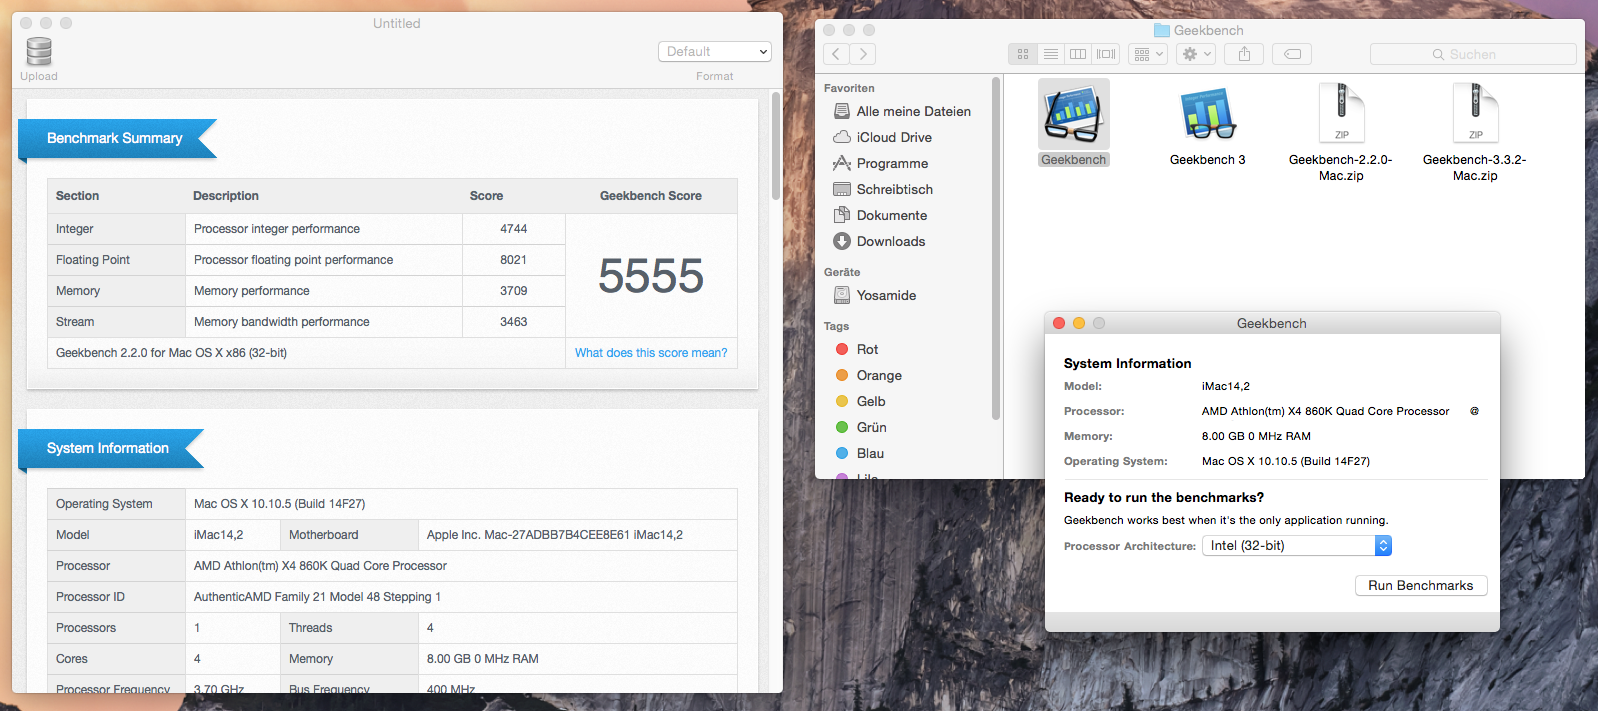Image resolution: width=1598 pixels, height=711 pixels.
Task: Select Programme in the Finder sidebar
Action: click(891, 163)
